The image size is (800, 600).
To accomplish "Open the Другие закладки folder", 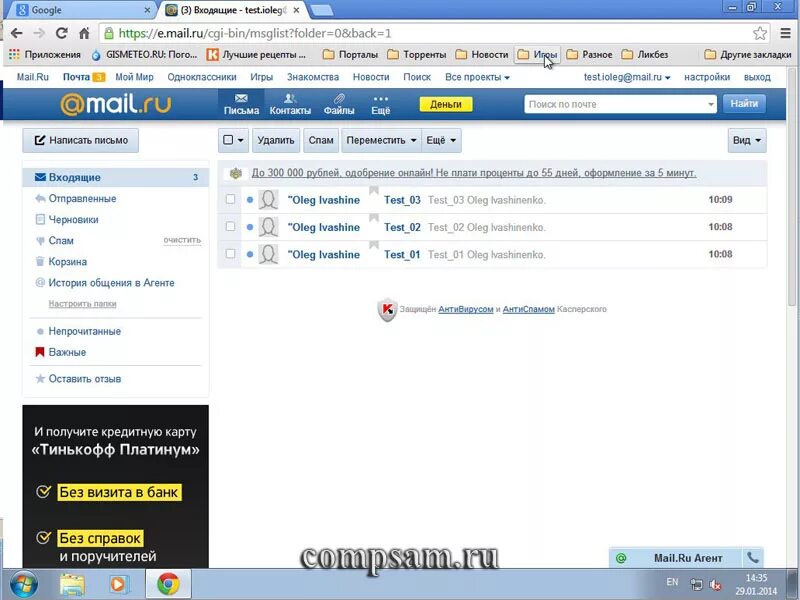I will click(747, 55).
